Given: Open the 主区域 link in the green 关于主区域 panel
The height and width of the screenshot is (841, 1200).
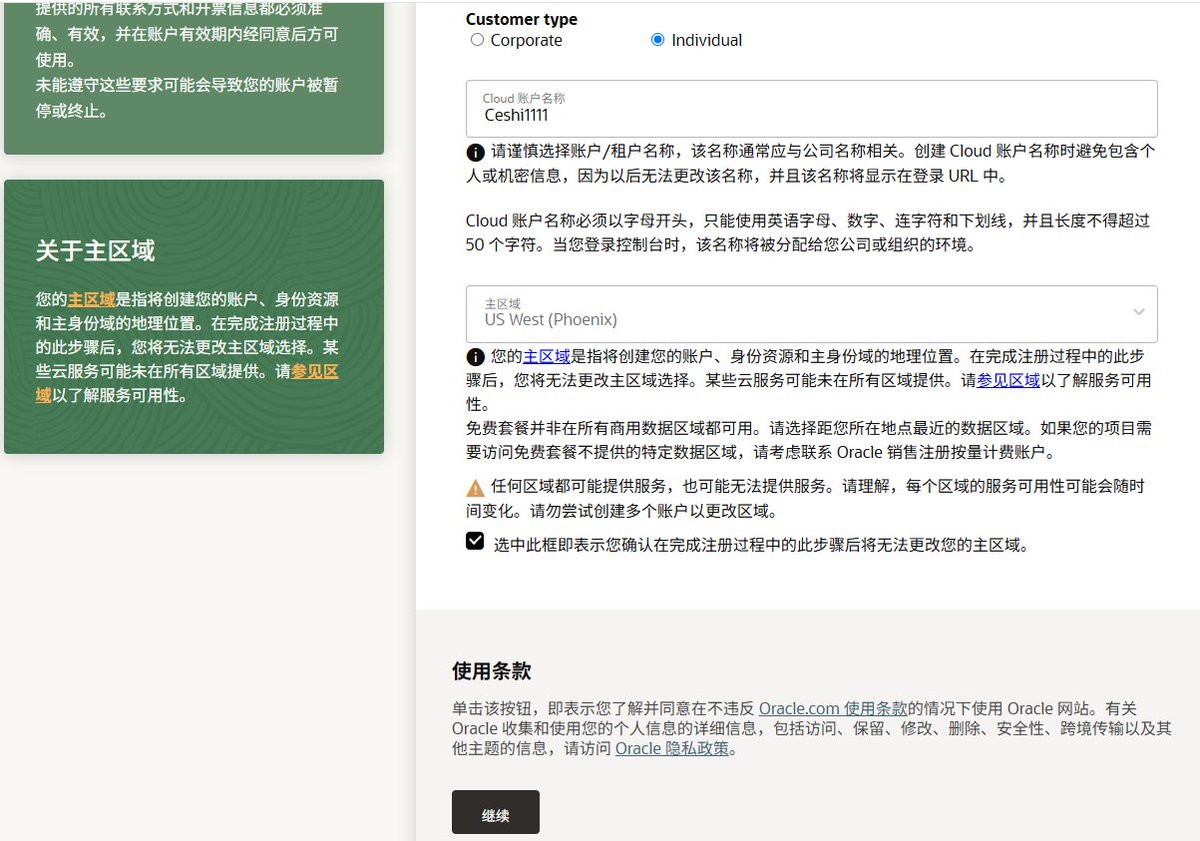Looking at the screenshot, I should point(92,299).
